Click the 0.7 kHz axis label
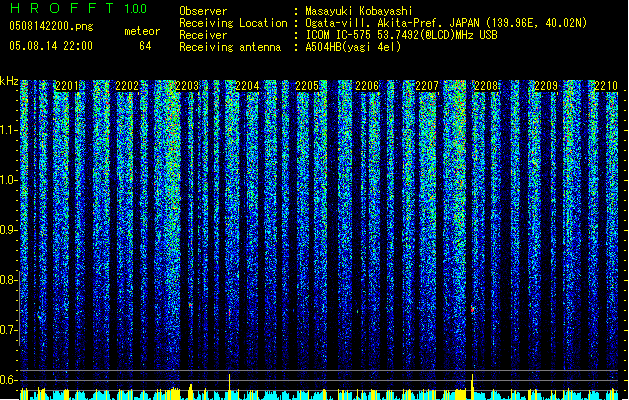 coord(8,330)
